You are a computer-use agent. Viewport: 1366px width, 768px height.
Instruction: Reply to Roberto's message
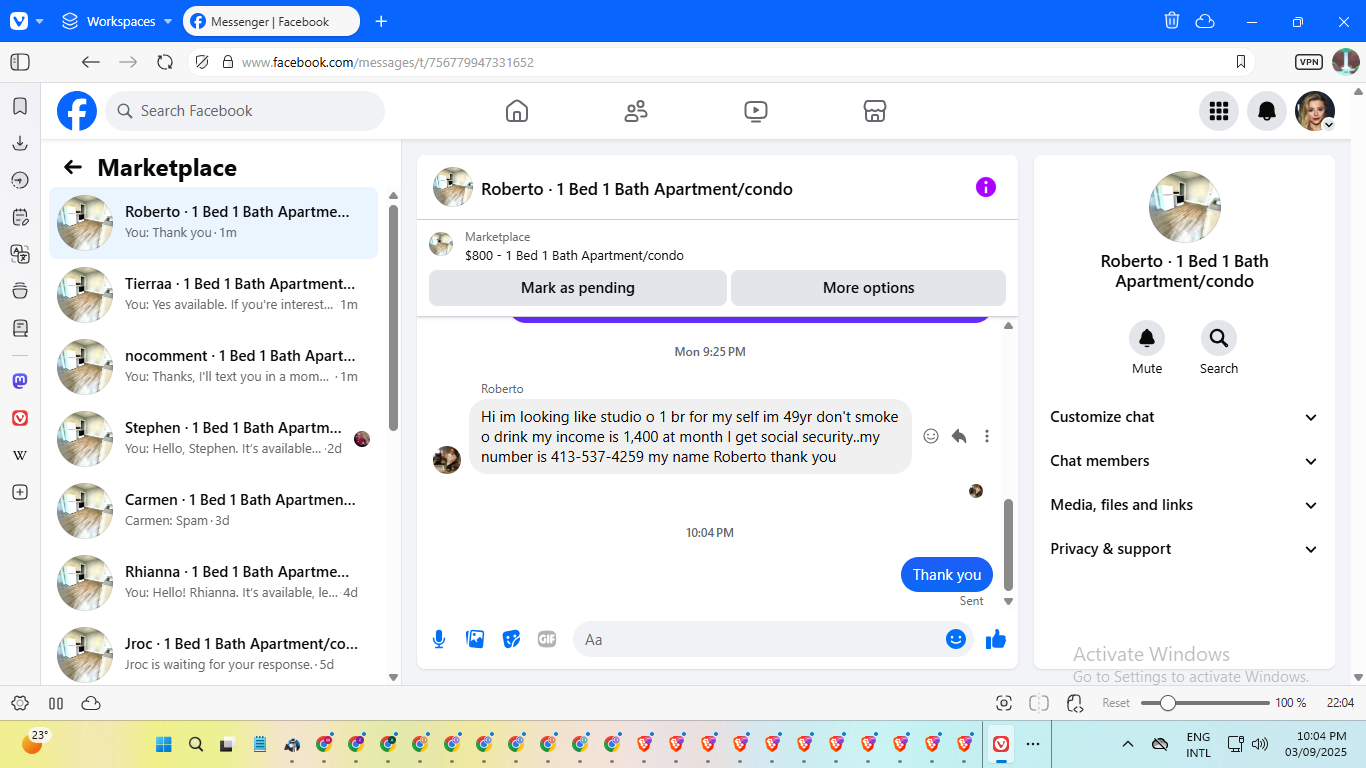point(959,436)
